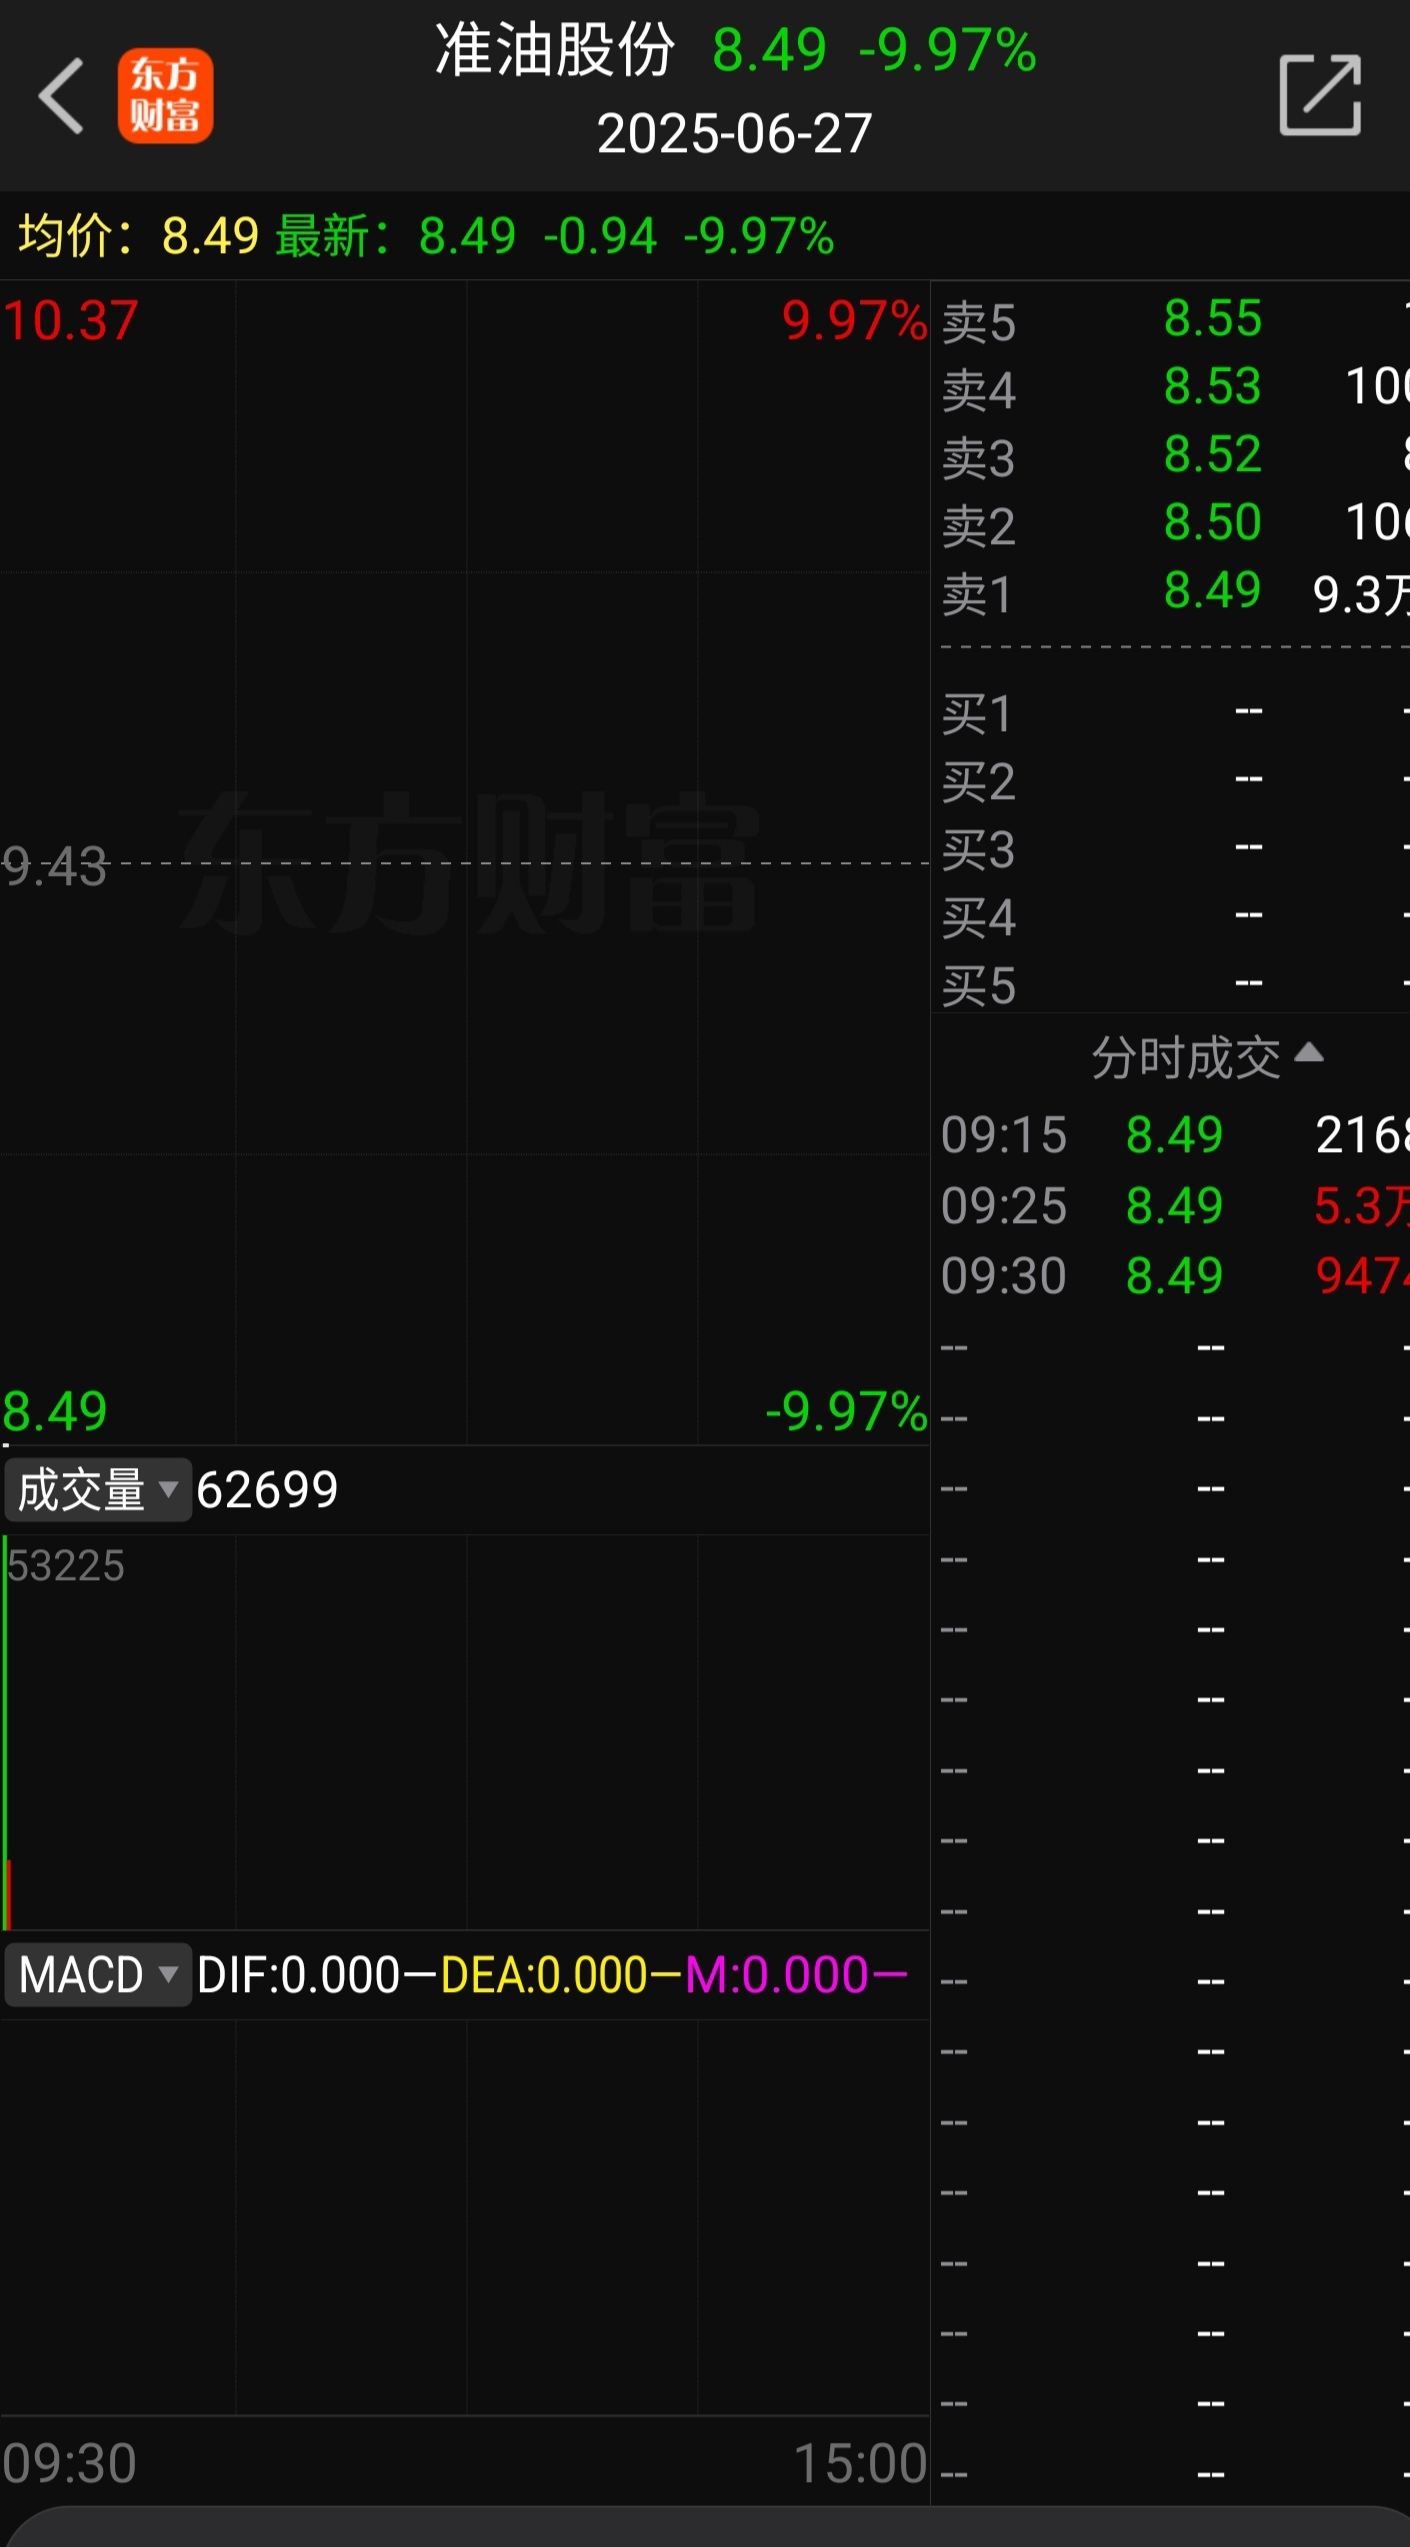
Task: Open the 东方财富 app logo
Action: [165, 96]
